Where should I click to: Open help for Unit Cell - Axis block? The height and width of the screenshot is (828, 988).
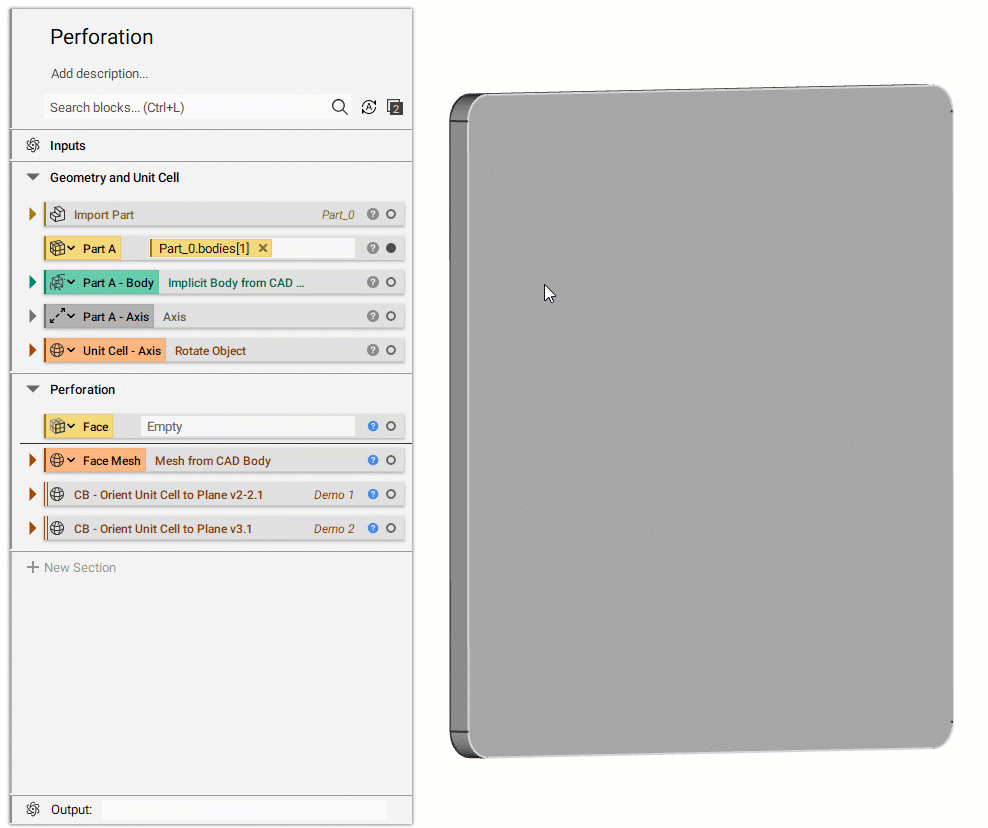click(373, 350)
